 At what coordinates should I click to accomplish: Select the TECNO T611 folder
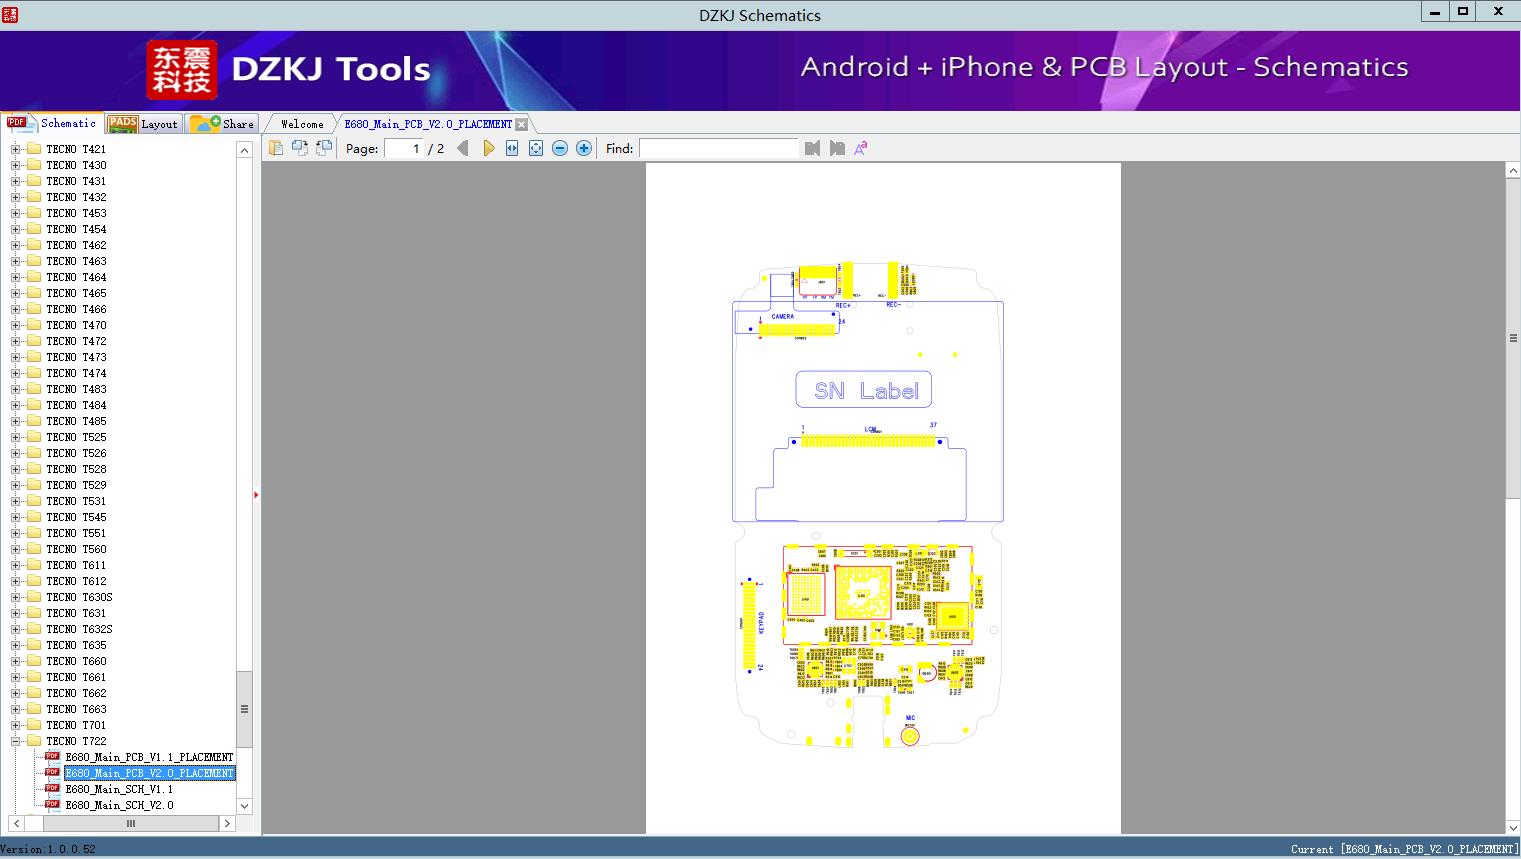76,565
